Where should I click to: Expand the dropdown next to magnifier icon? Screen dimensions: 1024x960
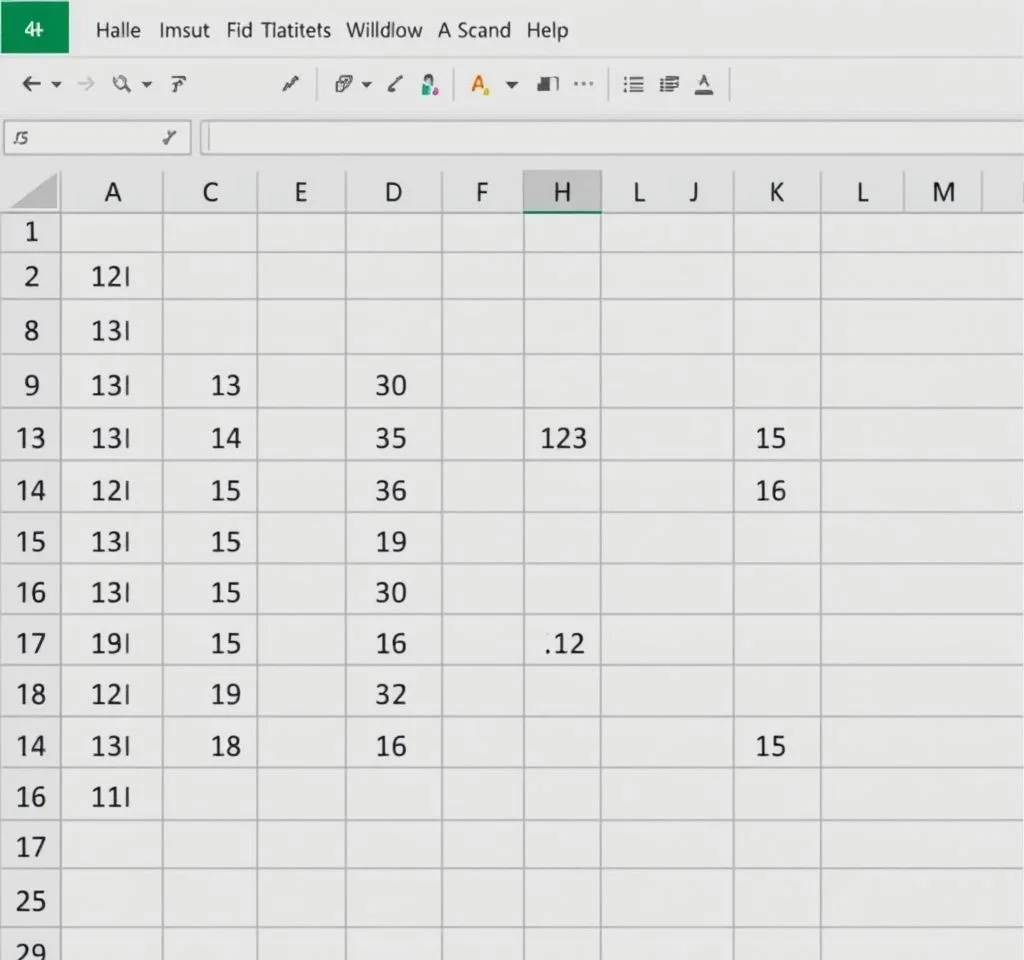pos(147,85)
